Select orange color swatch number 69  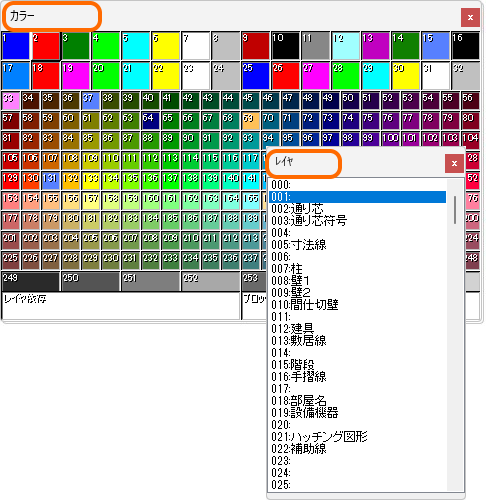point(251,121)
